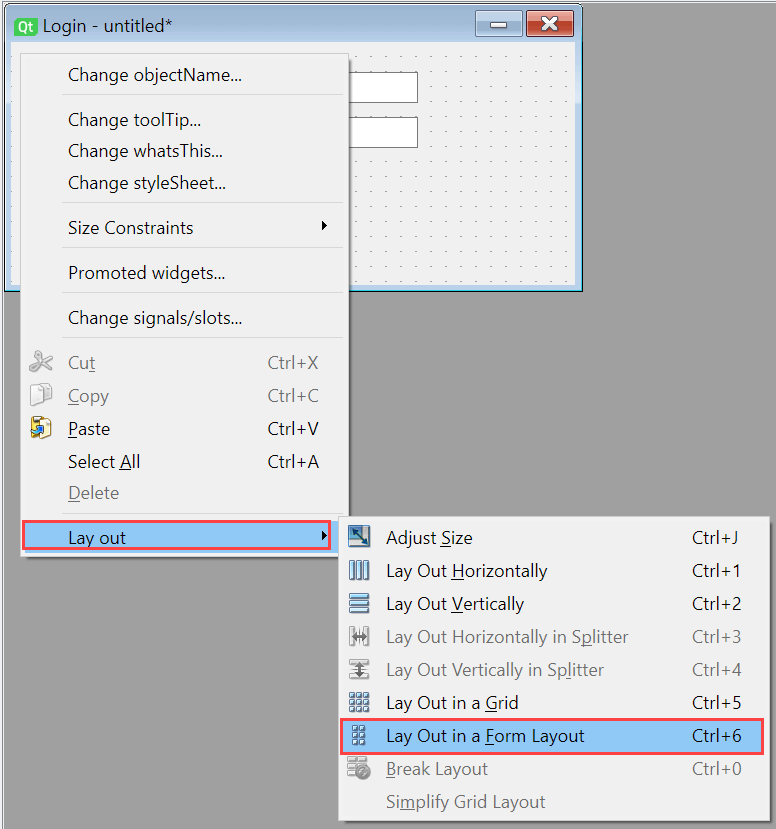Click the Lay Out in a Grid icon
This screenshot has height=829, width=776.
(360, 703)
